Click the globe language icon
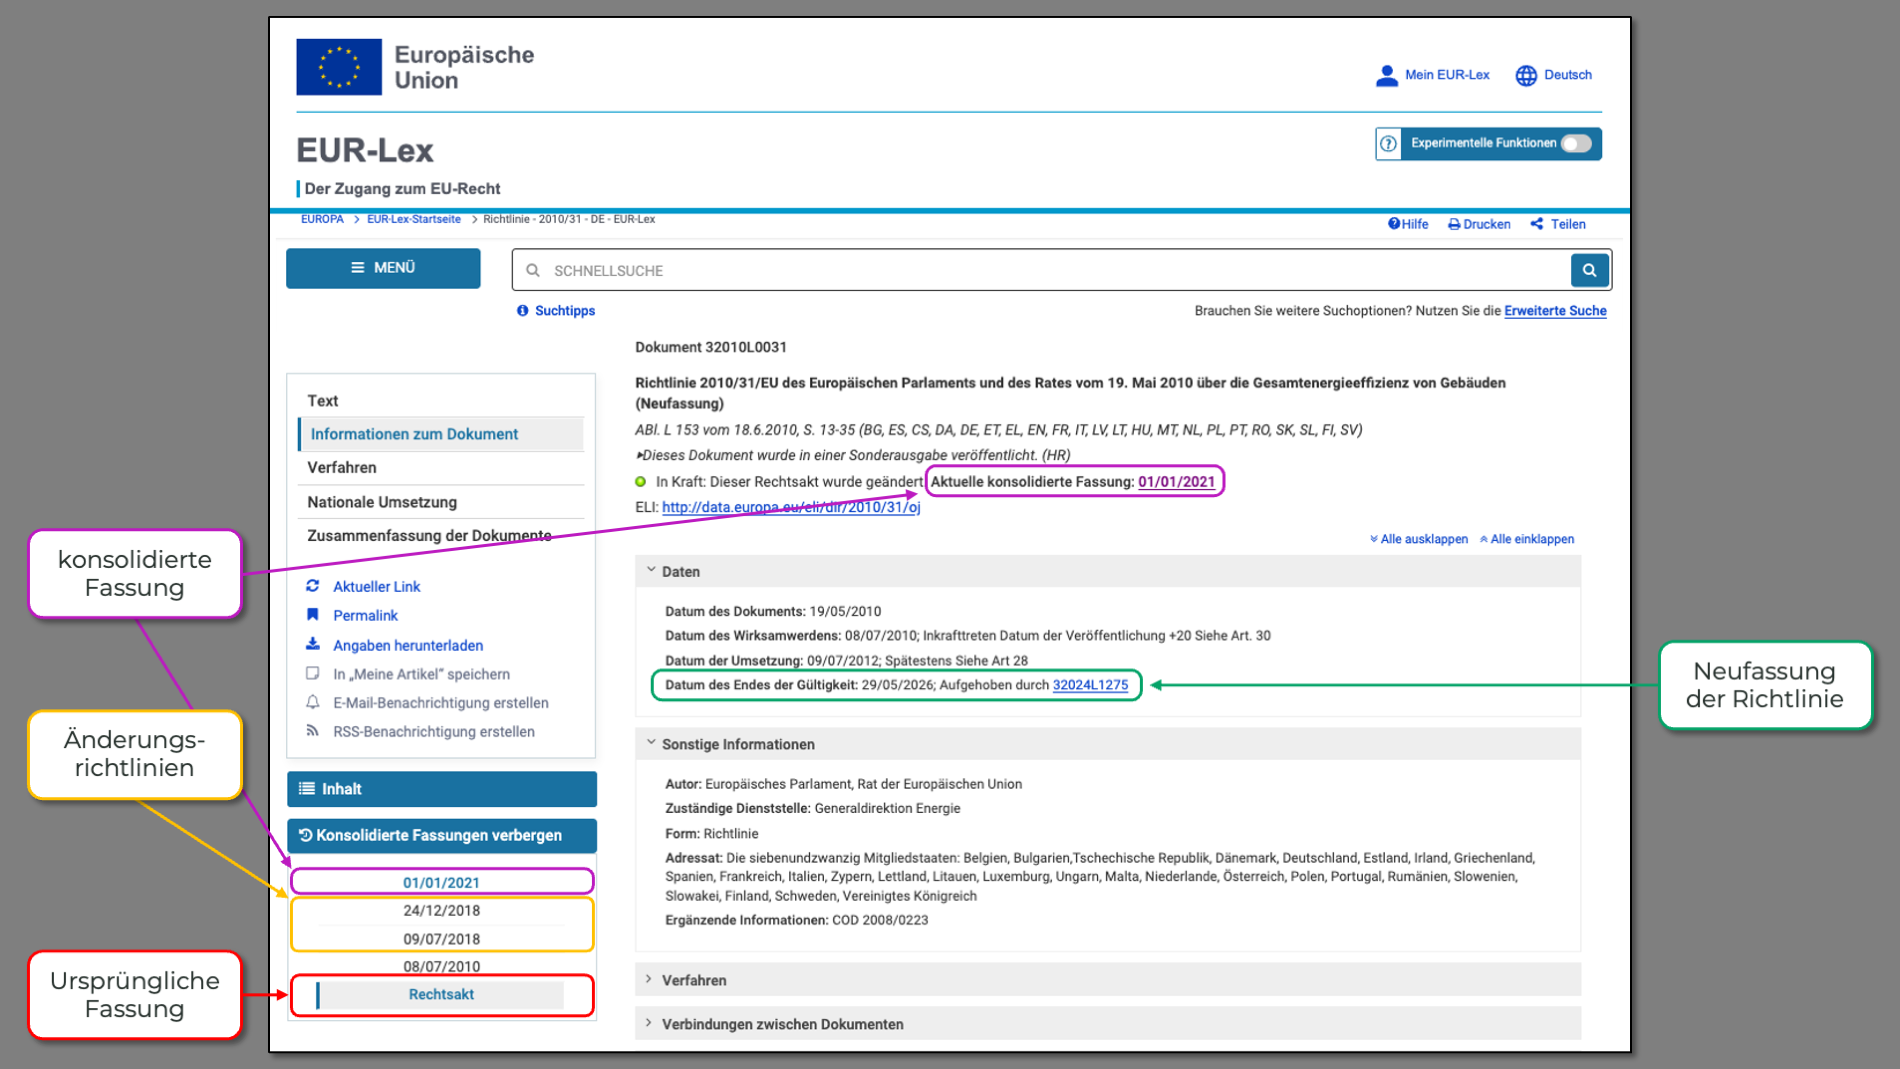 click(1526, 75)
